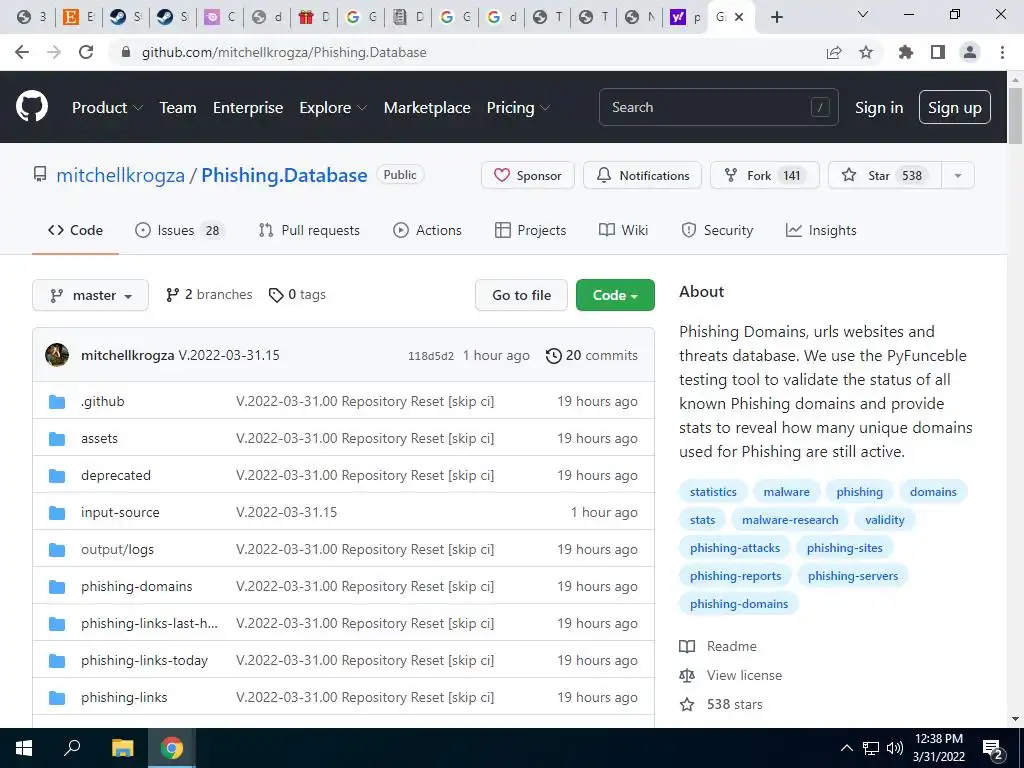Switch to the Insights tab
Image resolution: width=1024 pixels, height=768 pixels.
coord(821,230)
